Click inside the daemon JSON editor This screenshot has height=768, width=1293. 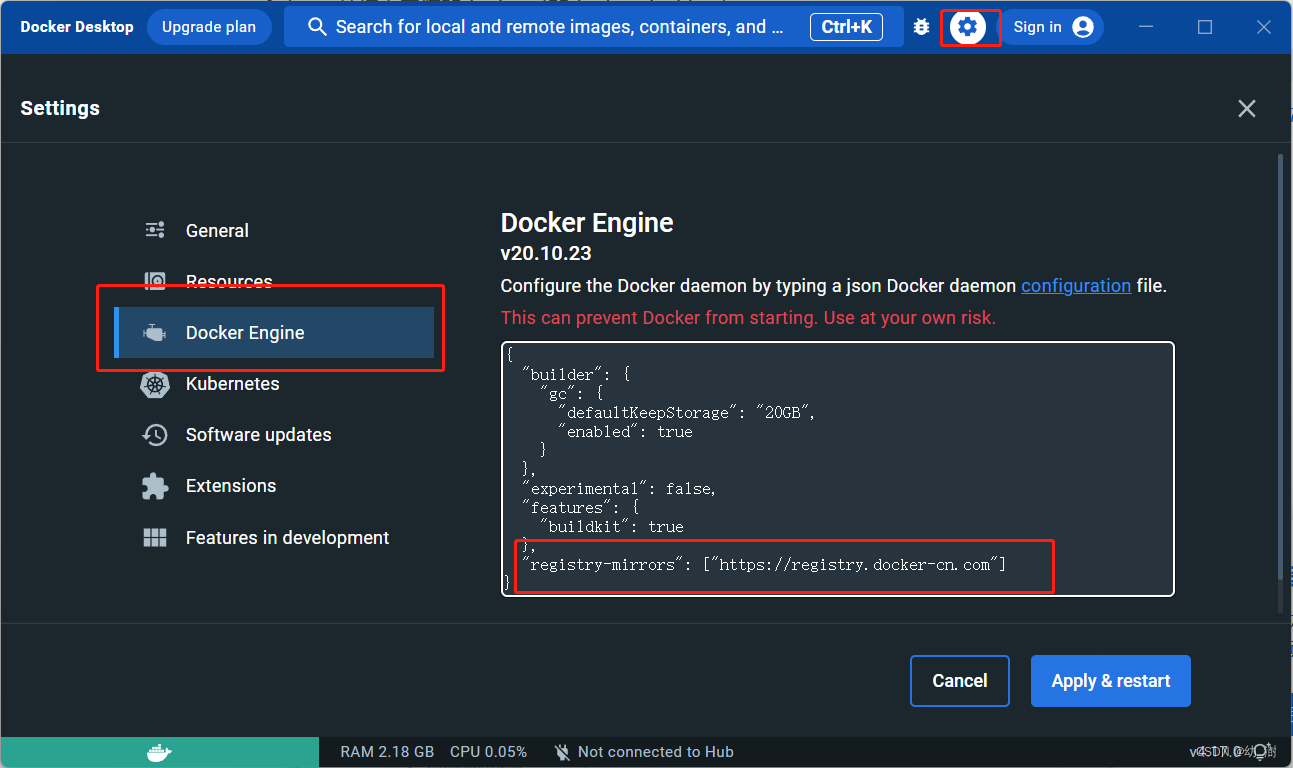(x=838, y=469)
